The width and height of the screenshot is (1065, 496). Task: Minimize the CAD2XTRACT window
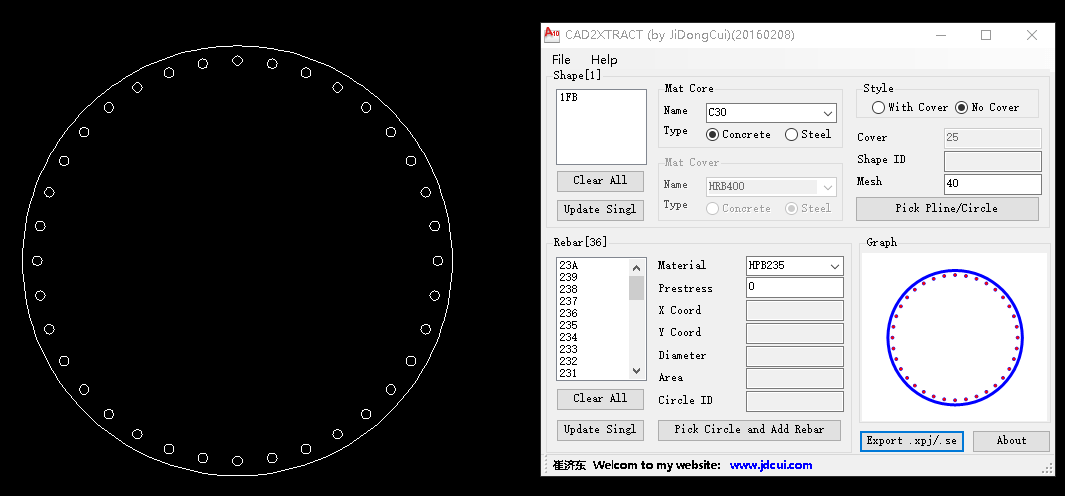(941, 35)
